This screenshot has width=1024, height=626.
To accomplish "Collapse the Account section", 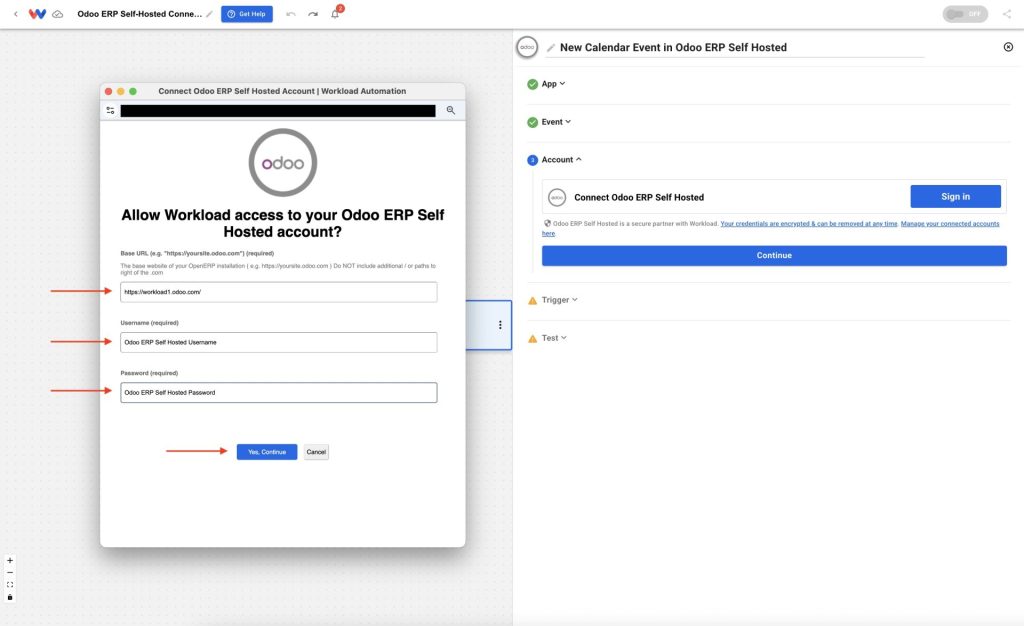I will click(x=561, y=159).
